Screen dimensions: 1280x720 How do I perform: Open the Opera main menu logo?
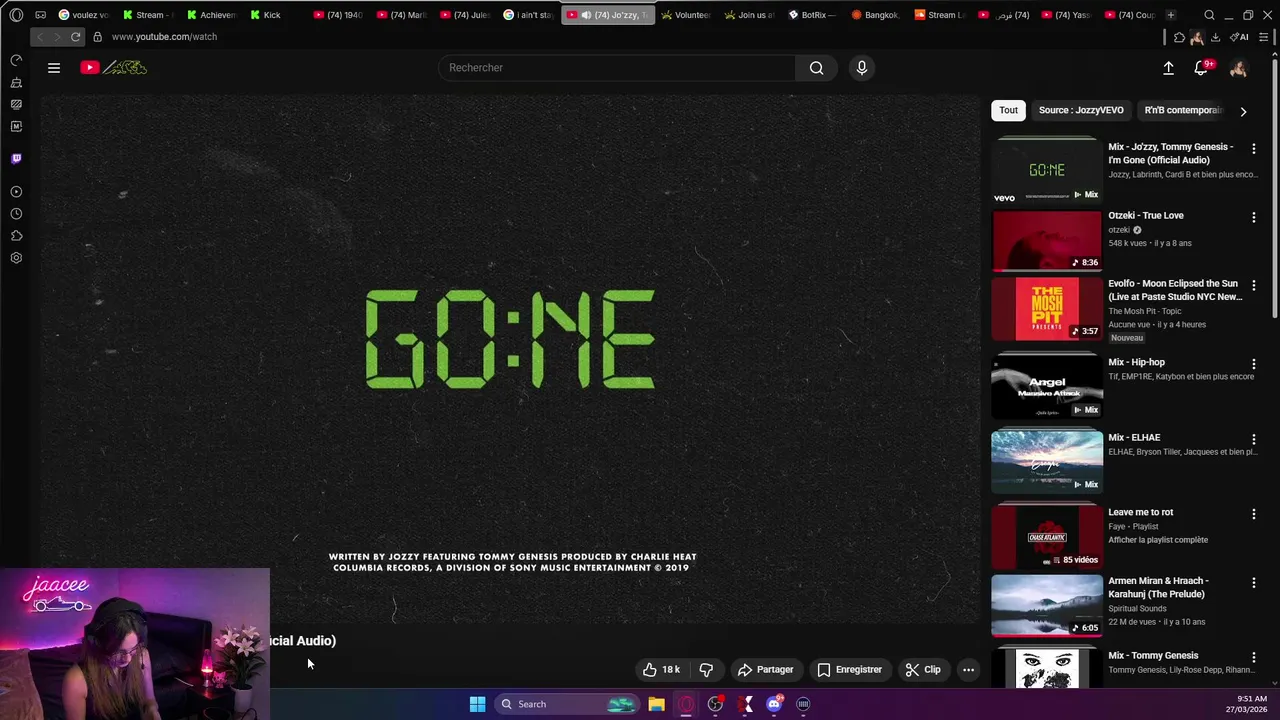pos(16,15)
